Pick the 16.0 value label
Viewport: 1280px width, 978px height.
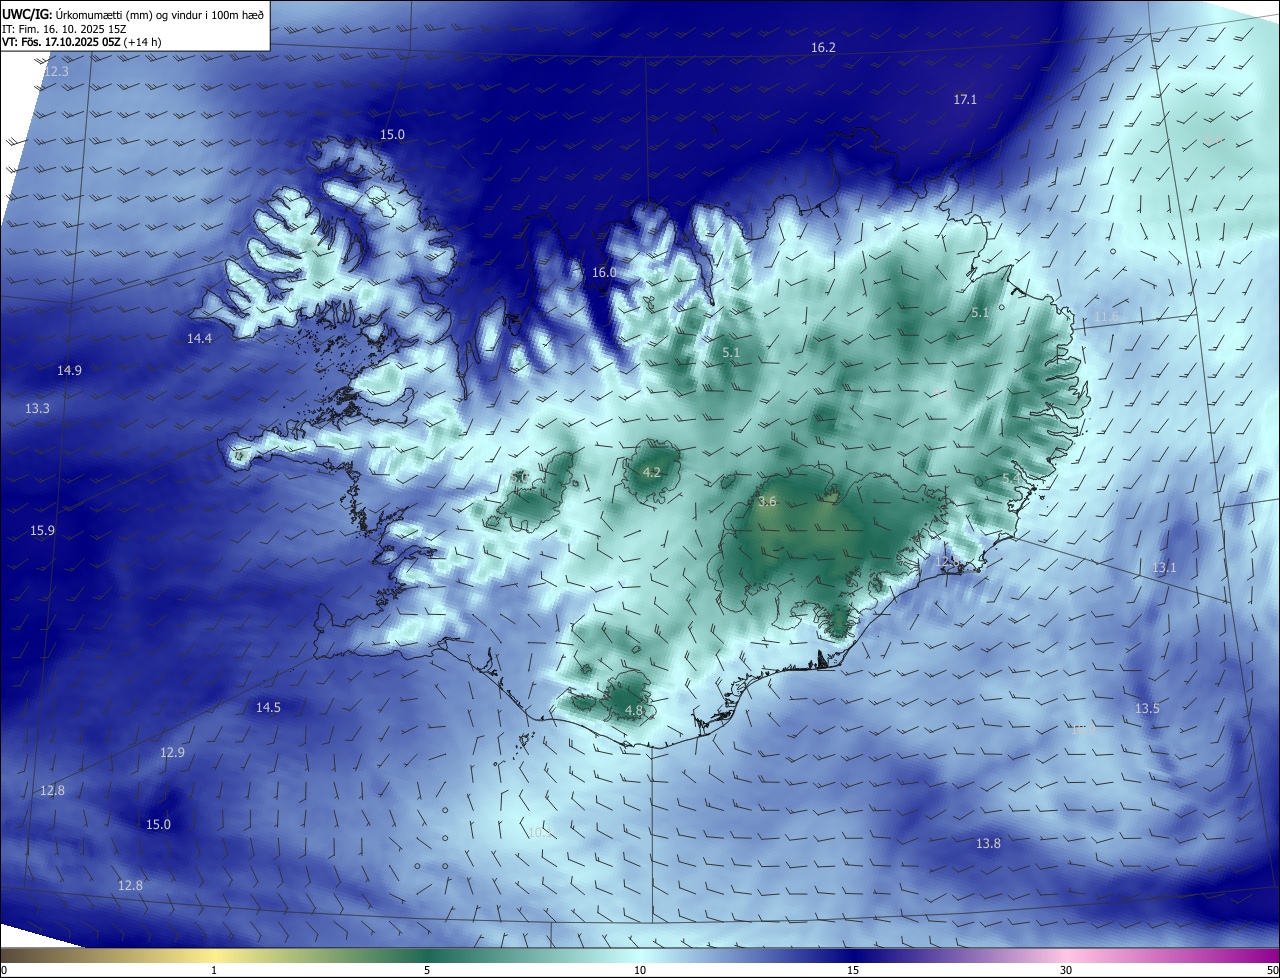604,273
